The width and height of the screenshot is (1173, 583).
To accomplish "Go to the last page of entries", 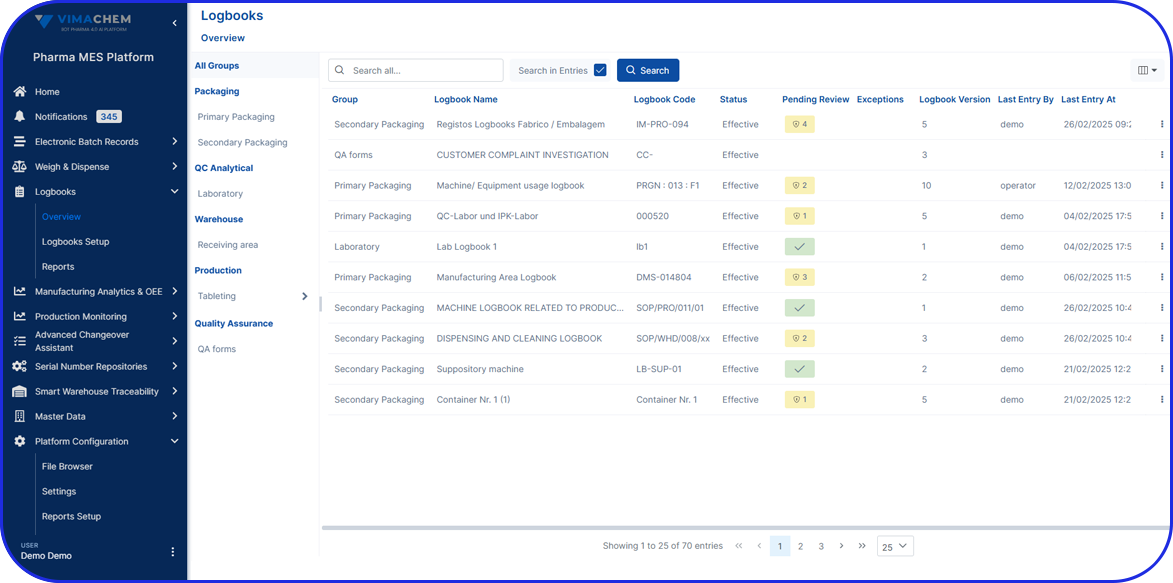I will click(x=862, y=546).
